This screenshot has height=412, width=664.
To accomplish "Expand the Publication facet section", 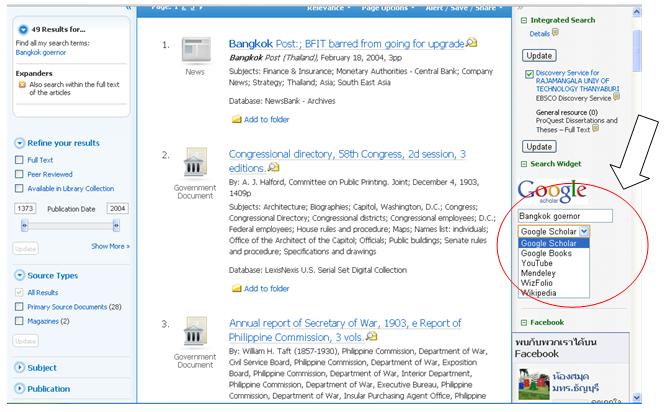I will point(20,389).
